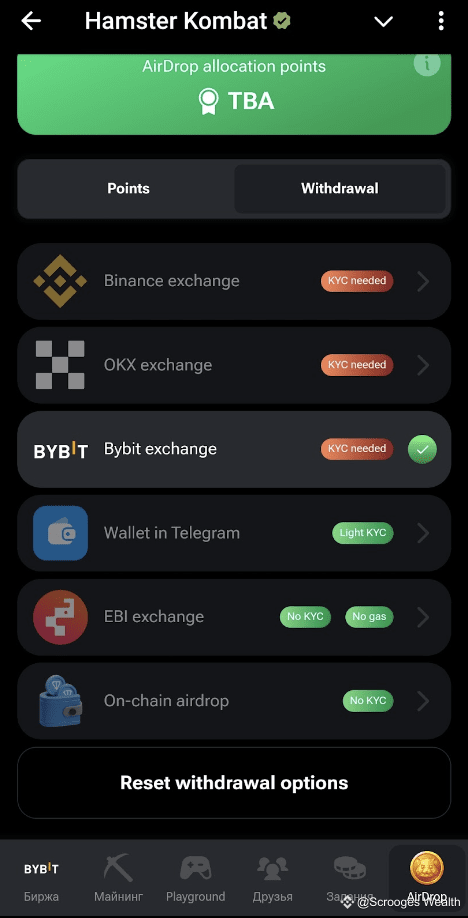Open the Bybit Биржа tab

[x=41, y=877]
